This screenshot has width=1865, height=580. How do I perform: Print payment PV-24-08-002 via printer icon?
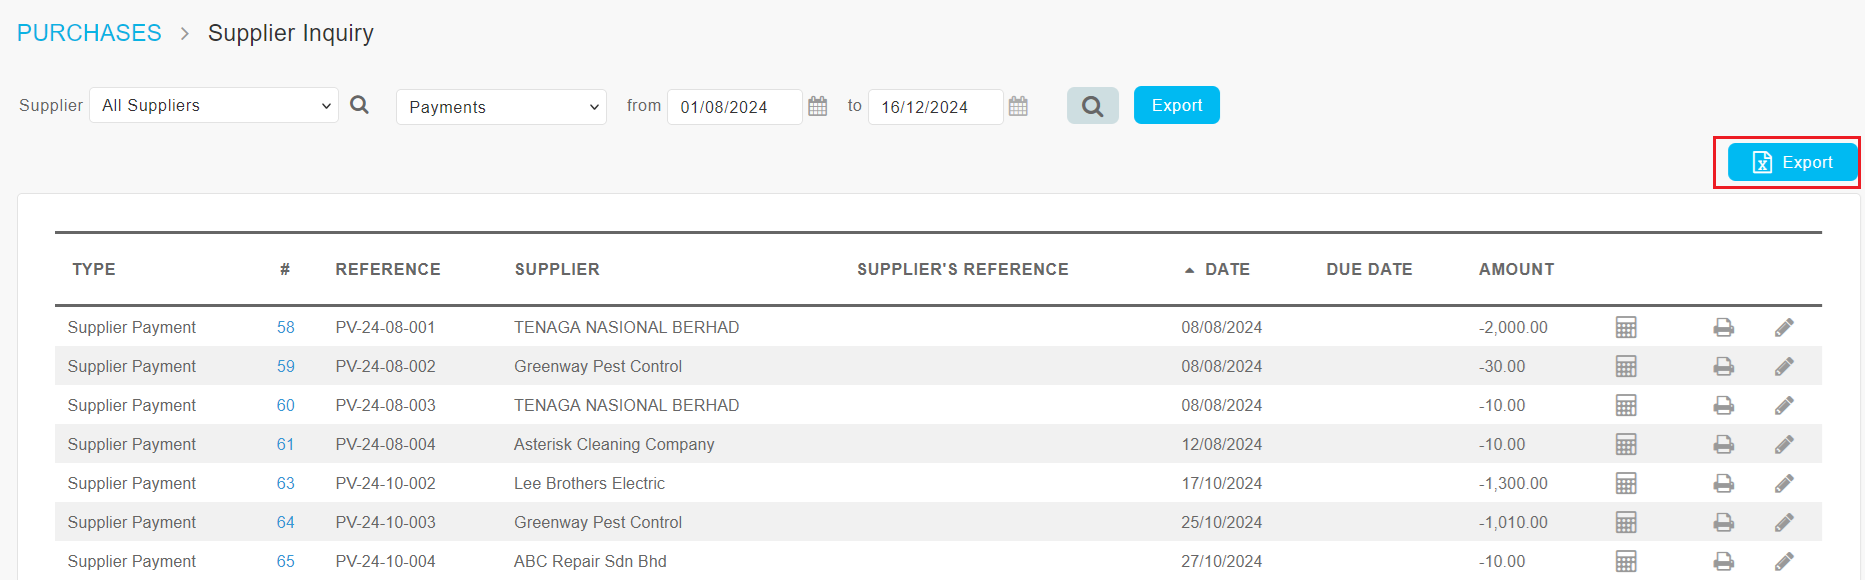[1723, 366]
